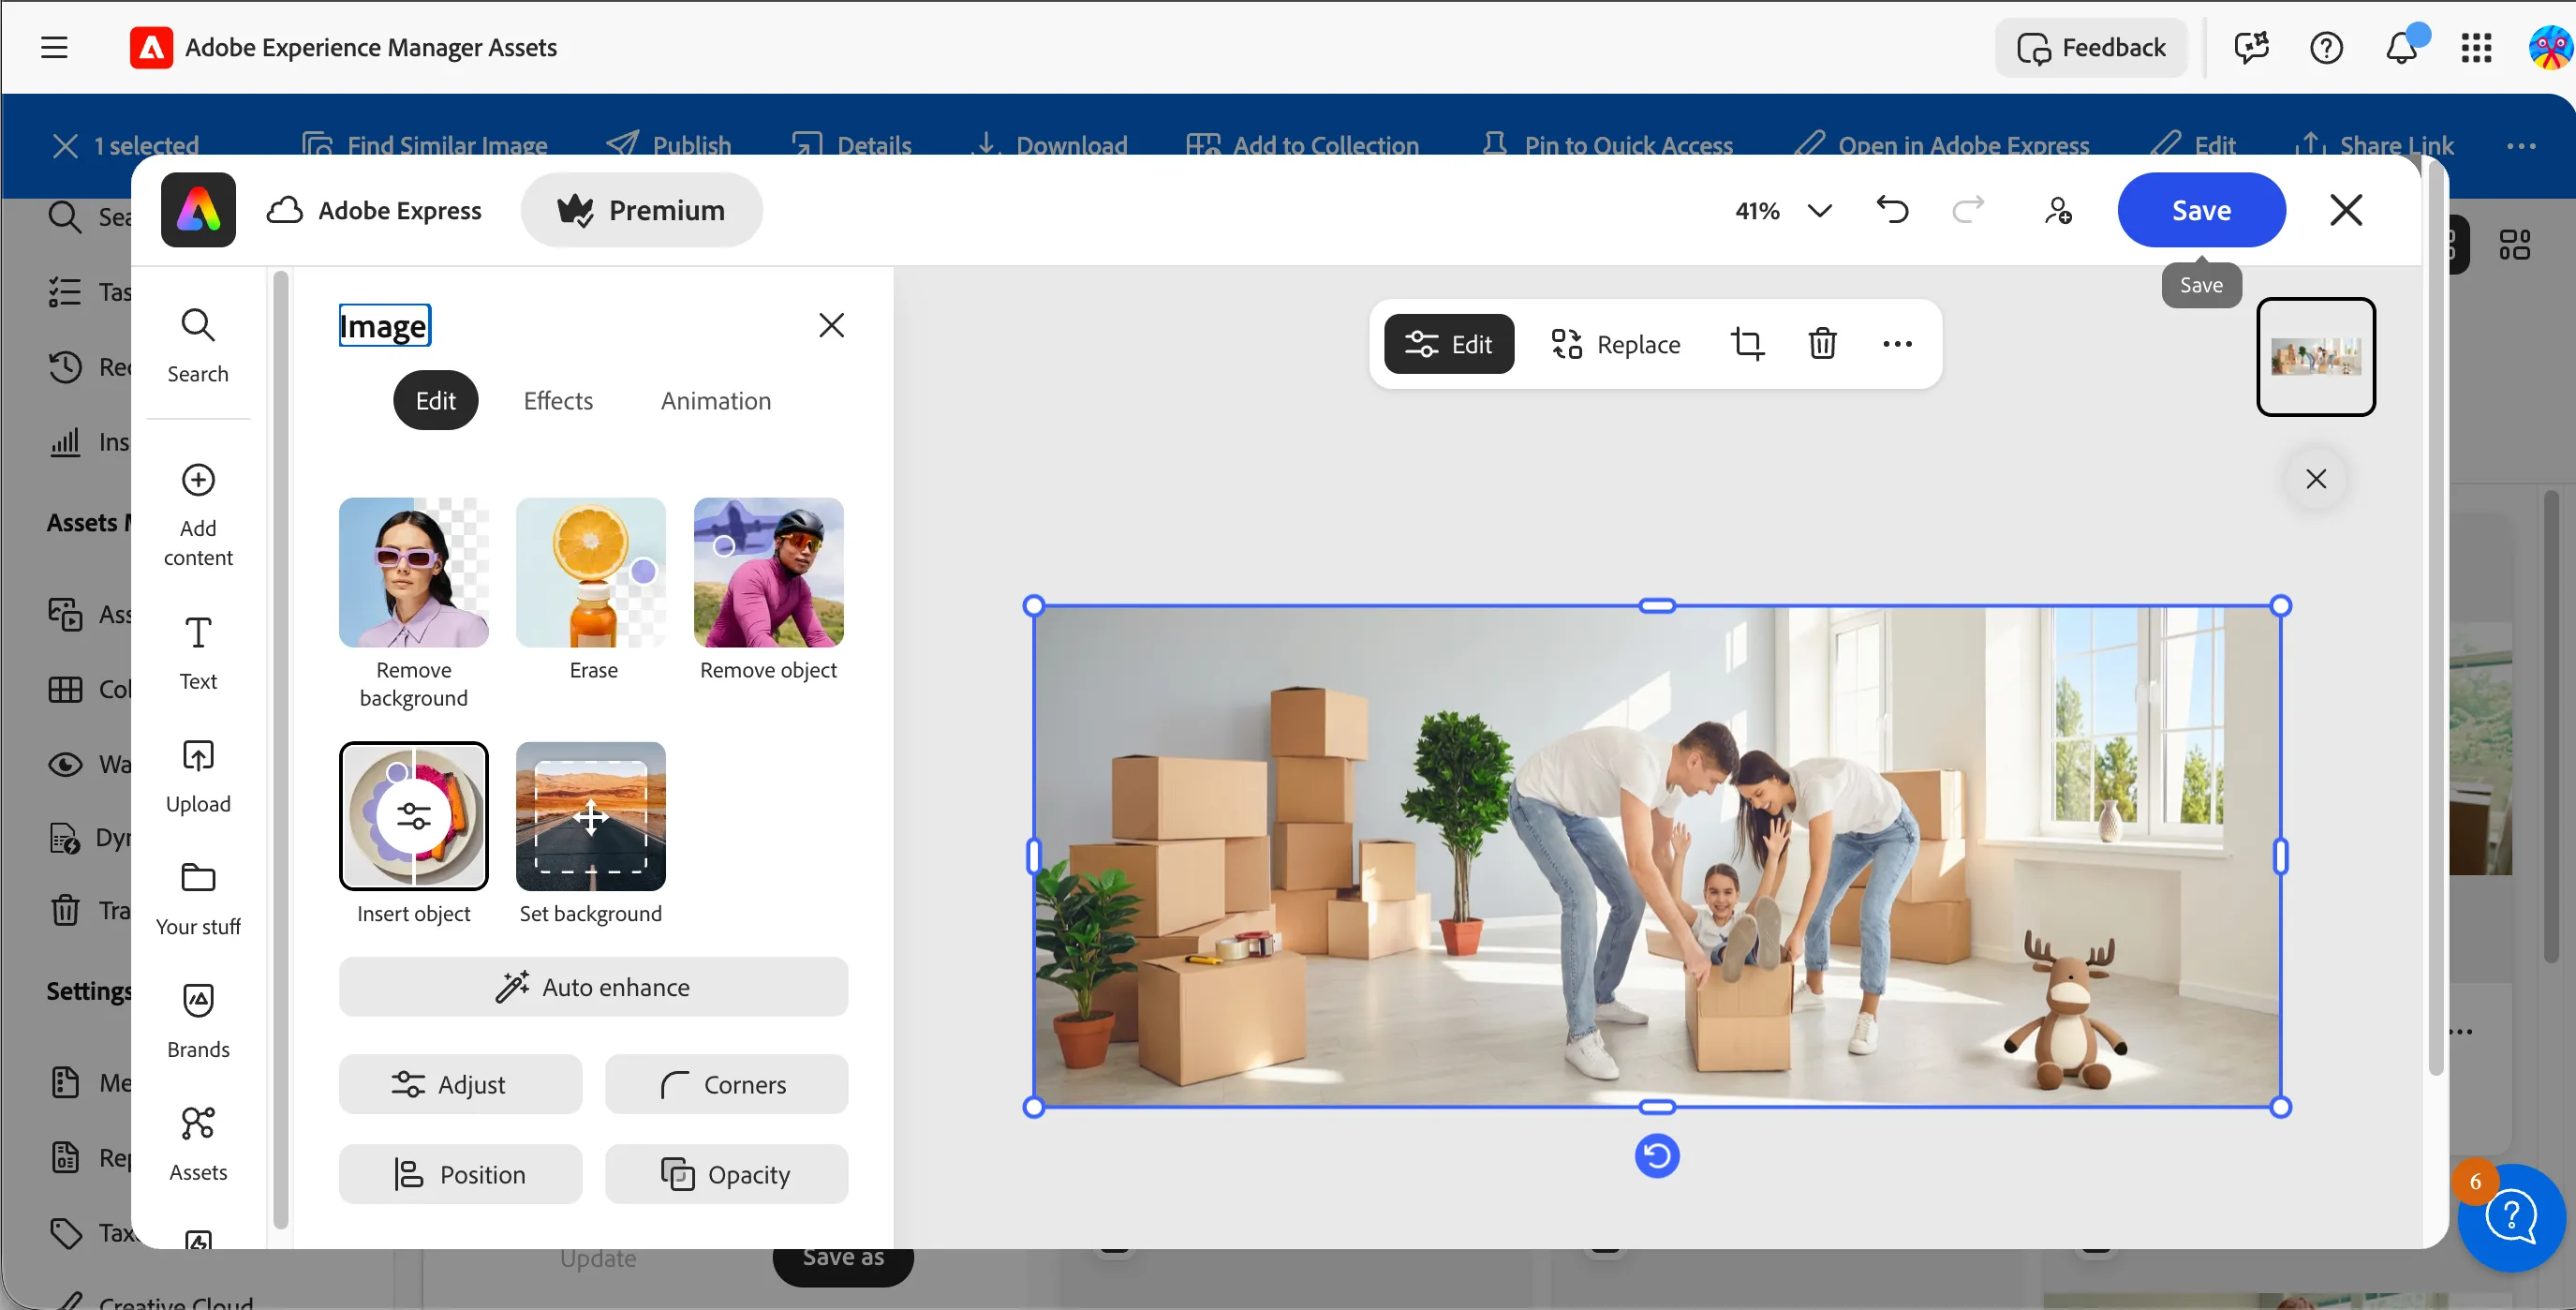Click the Edit button in floating toolbar
The image size is (2576, 1310).
tap(1449, 344)
